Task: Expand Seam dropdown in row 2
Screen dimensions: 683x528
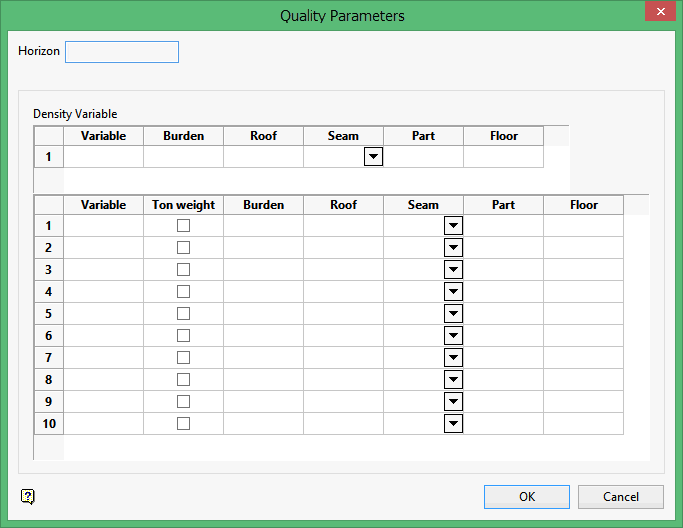Action: coord(453,248)
